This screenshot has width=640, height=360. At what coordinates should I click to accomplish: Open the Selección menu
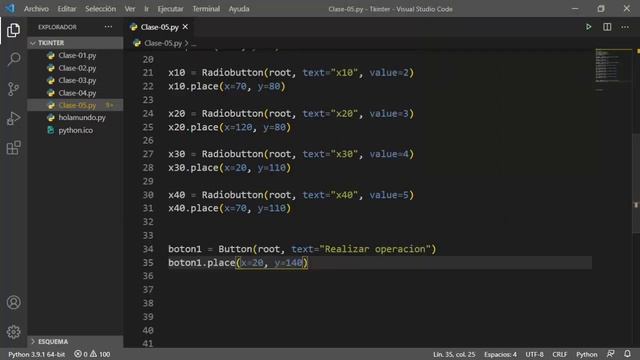[100, 9]
